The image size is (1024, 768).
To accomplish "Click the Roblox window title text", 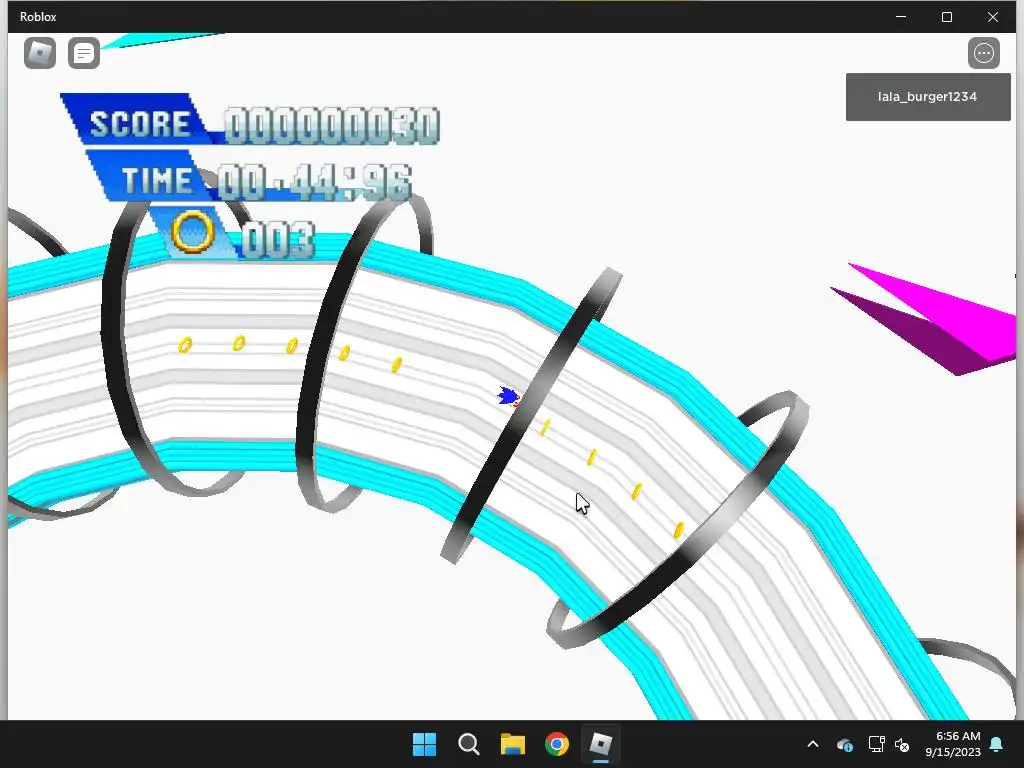I will pos(38,17).
